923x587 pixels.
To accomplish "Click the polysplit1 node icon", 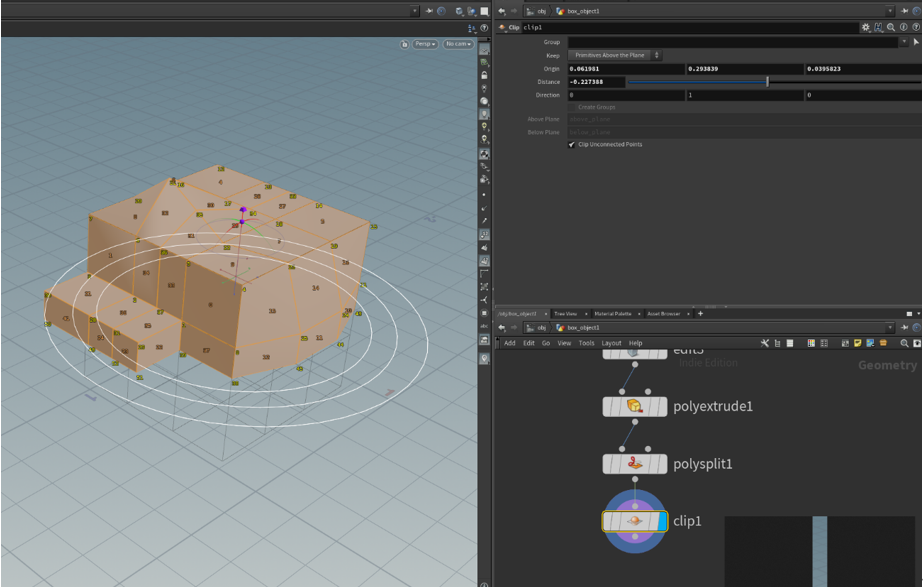I will pyautogui.click(x=634, y=464).
